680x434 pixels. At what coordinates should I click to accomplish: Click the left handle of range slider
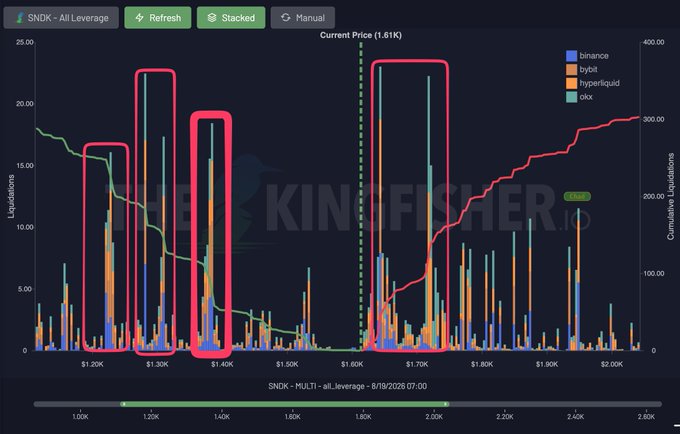pyautogui.click(x=123, y=404)
